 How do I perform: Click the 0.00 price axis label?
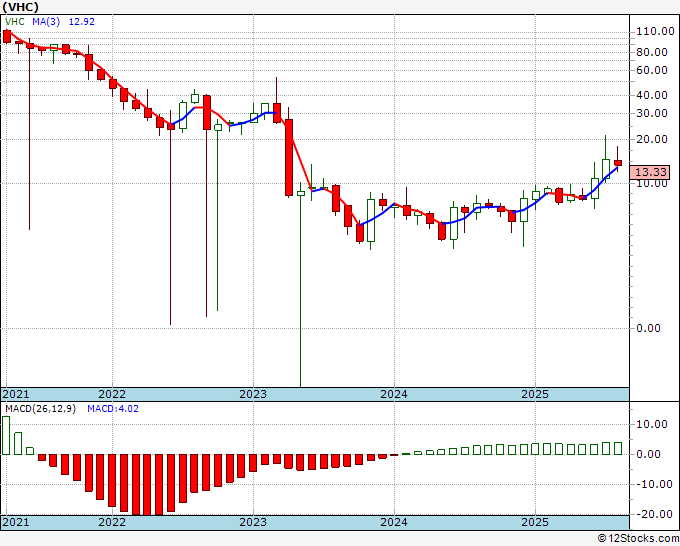click(x=648, y=328)
